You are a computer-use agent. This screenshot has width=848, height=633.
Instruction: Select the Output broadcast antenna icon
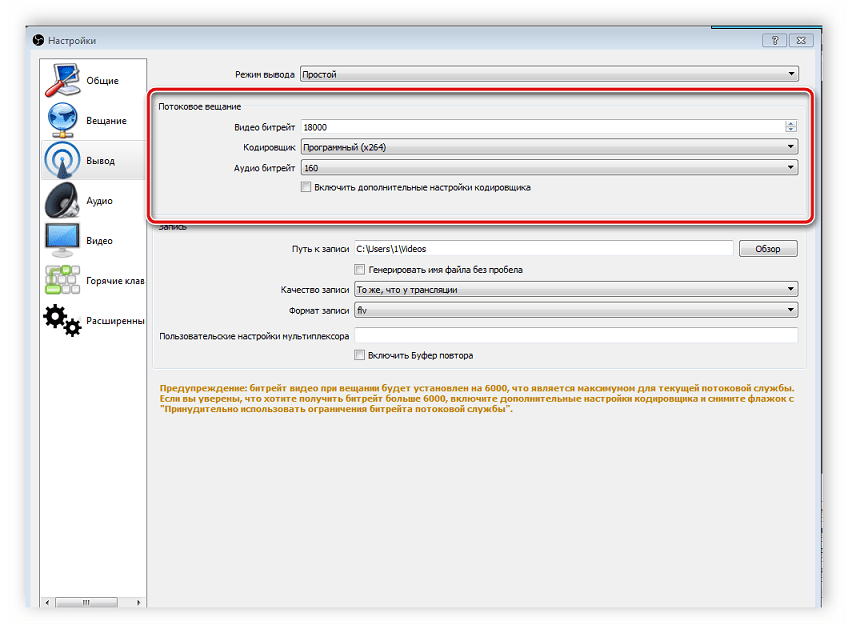click(x=64, y=161)
